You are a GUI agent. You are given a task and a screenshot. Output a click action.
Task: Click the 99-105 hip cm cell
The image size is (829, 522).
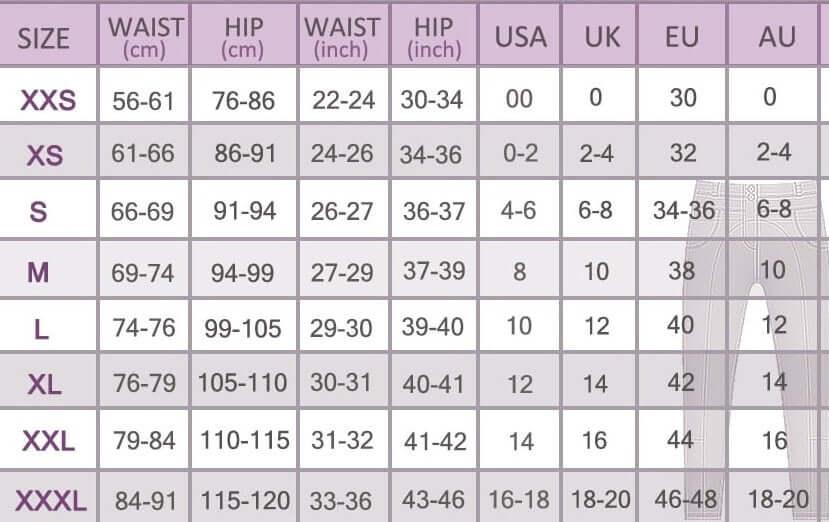243,328
